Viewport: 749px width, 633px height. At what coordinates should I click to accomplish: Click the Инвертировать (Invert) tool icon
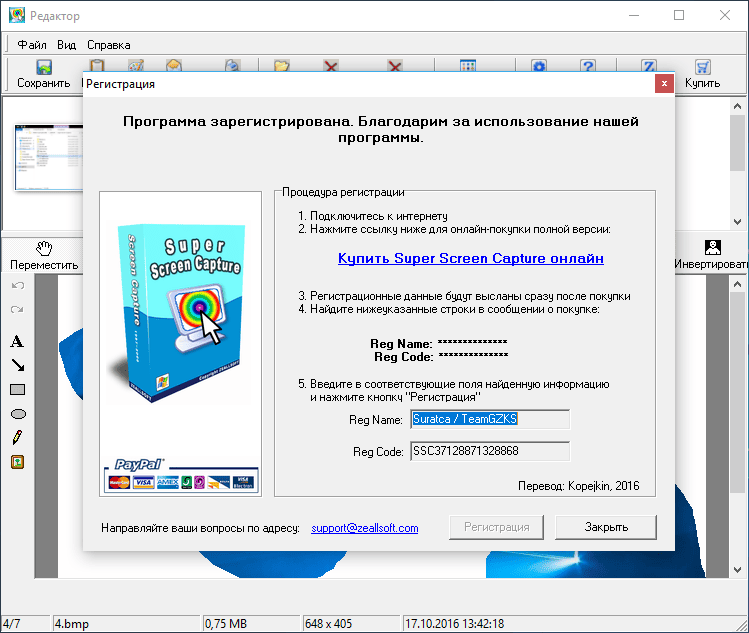(712, 248)
